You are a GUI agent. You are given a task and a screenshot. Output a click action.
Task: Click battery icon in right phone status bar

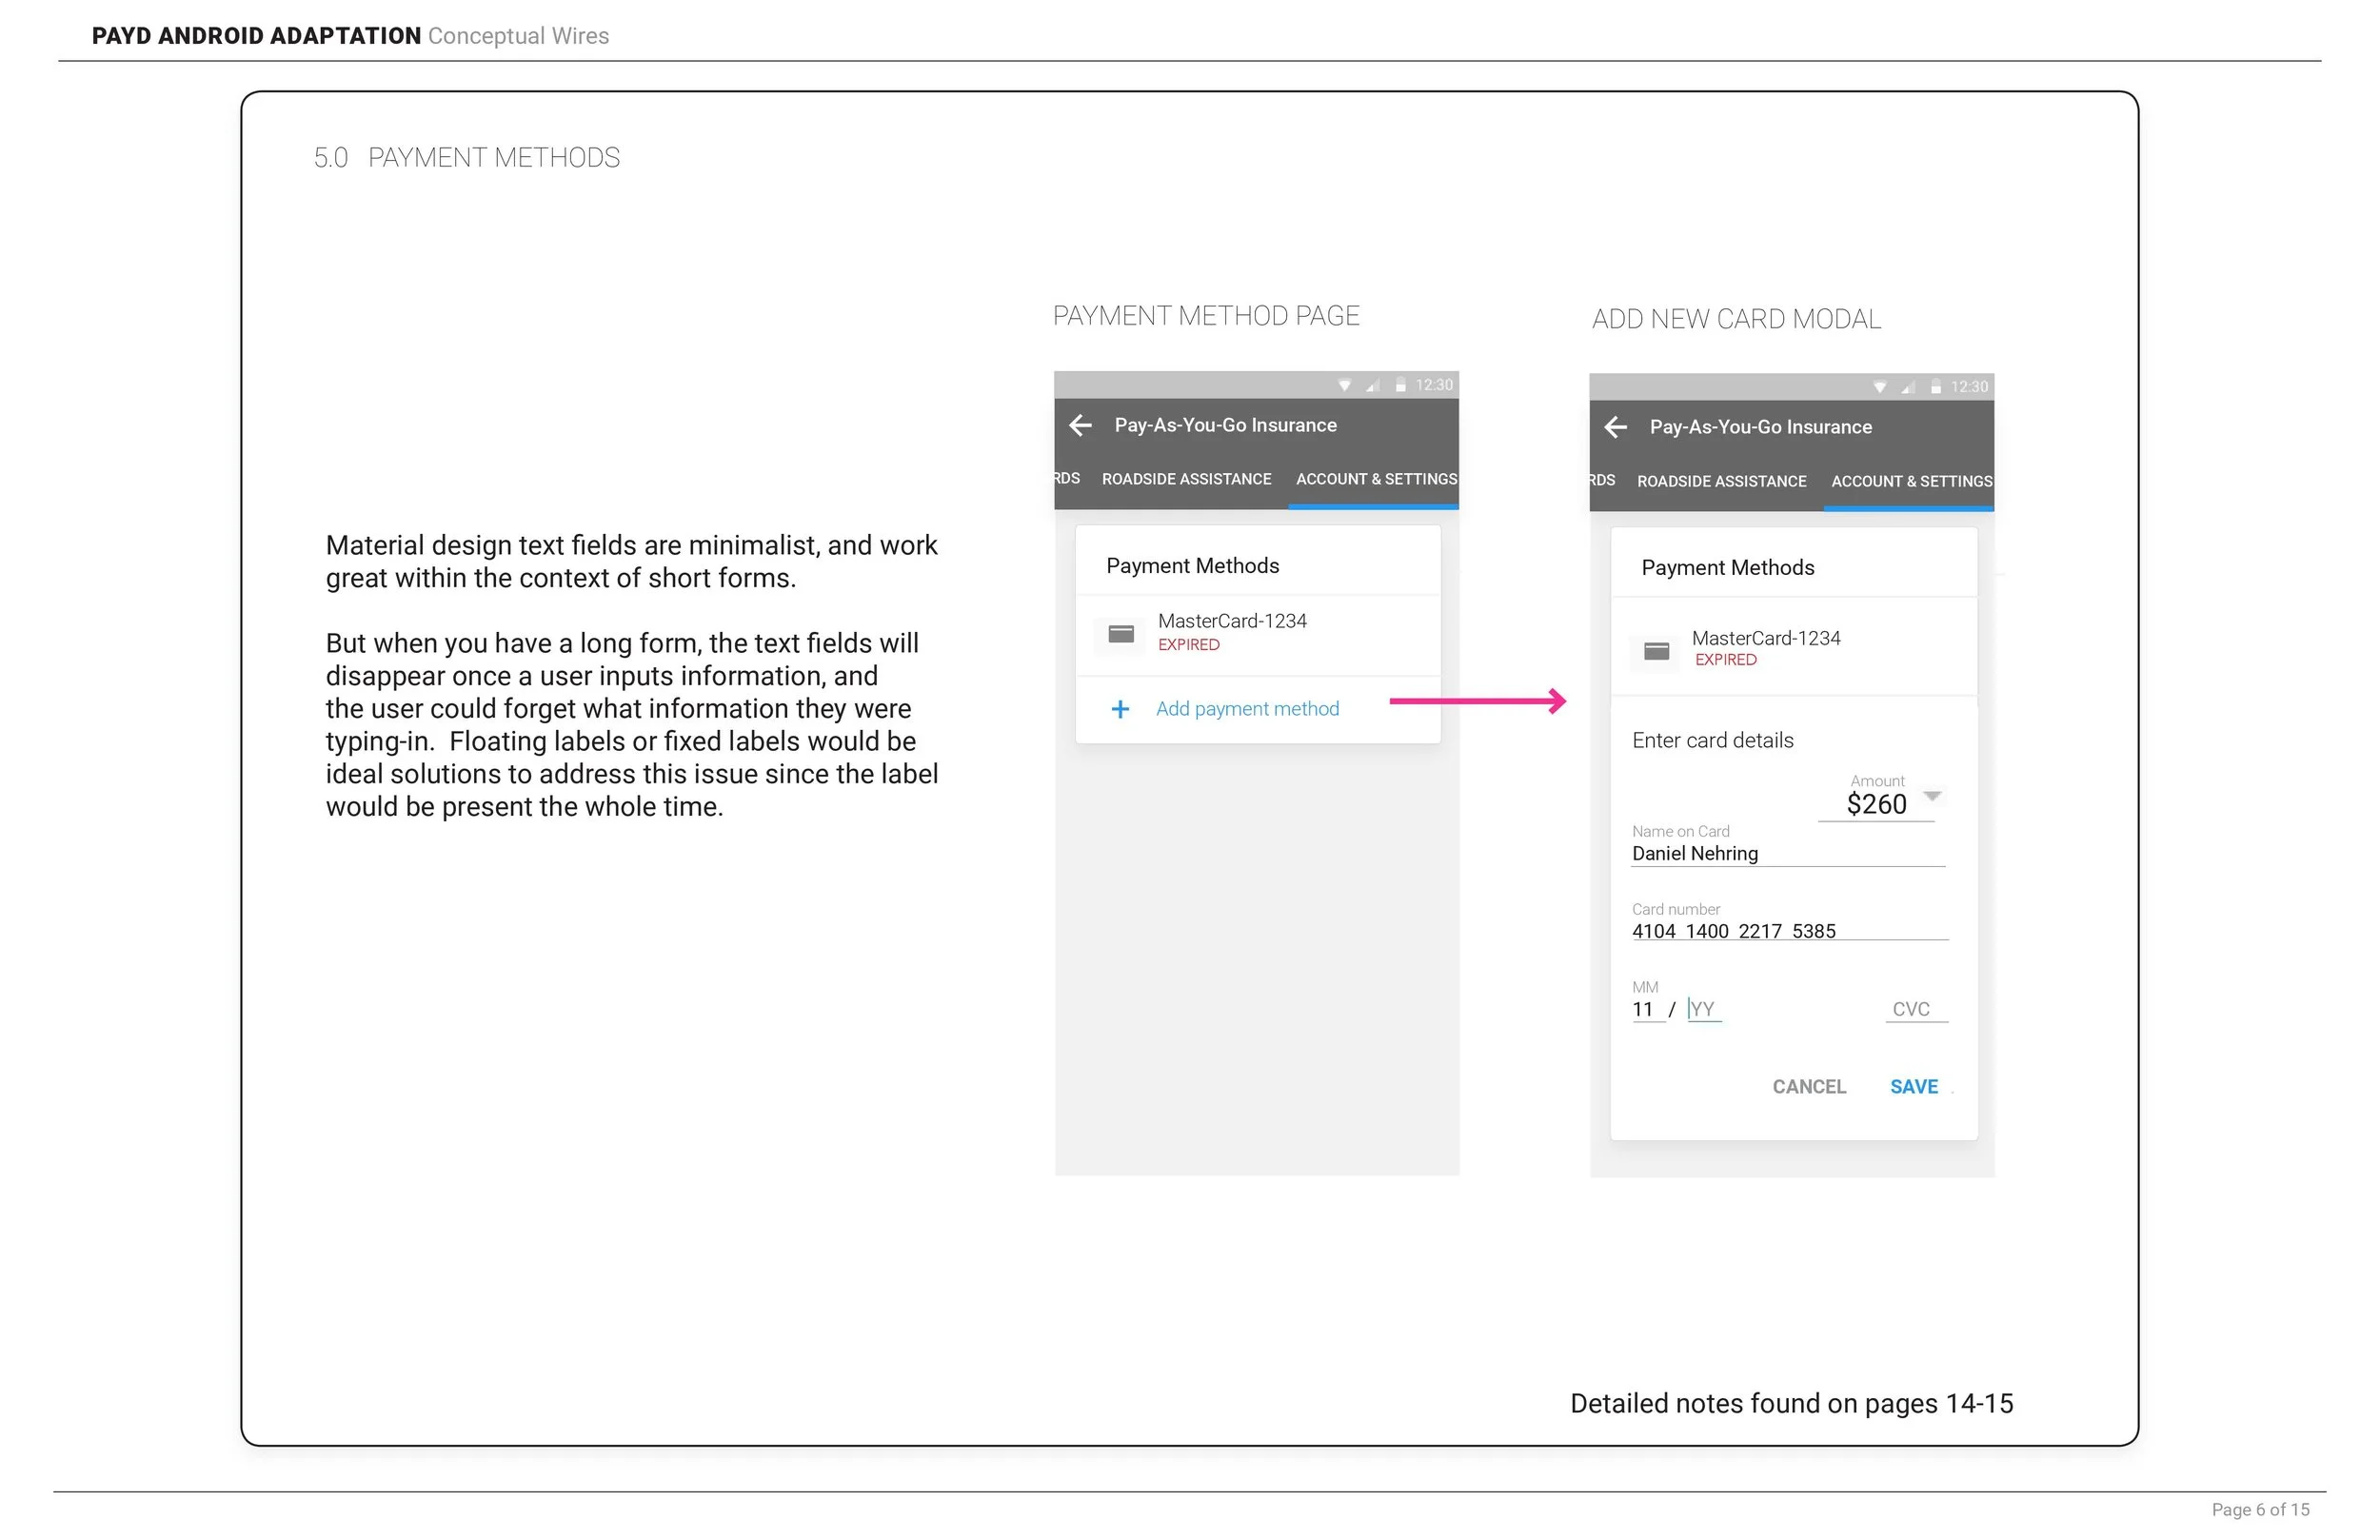pos(1936,387)
